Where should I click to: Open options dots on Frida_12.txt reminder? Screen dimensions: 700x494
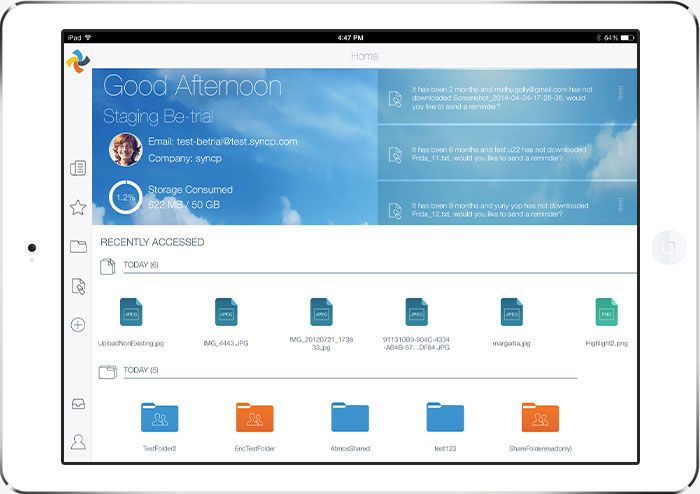[621, 204]
